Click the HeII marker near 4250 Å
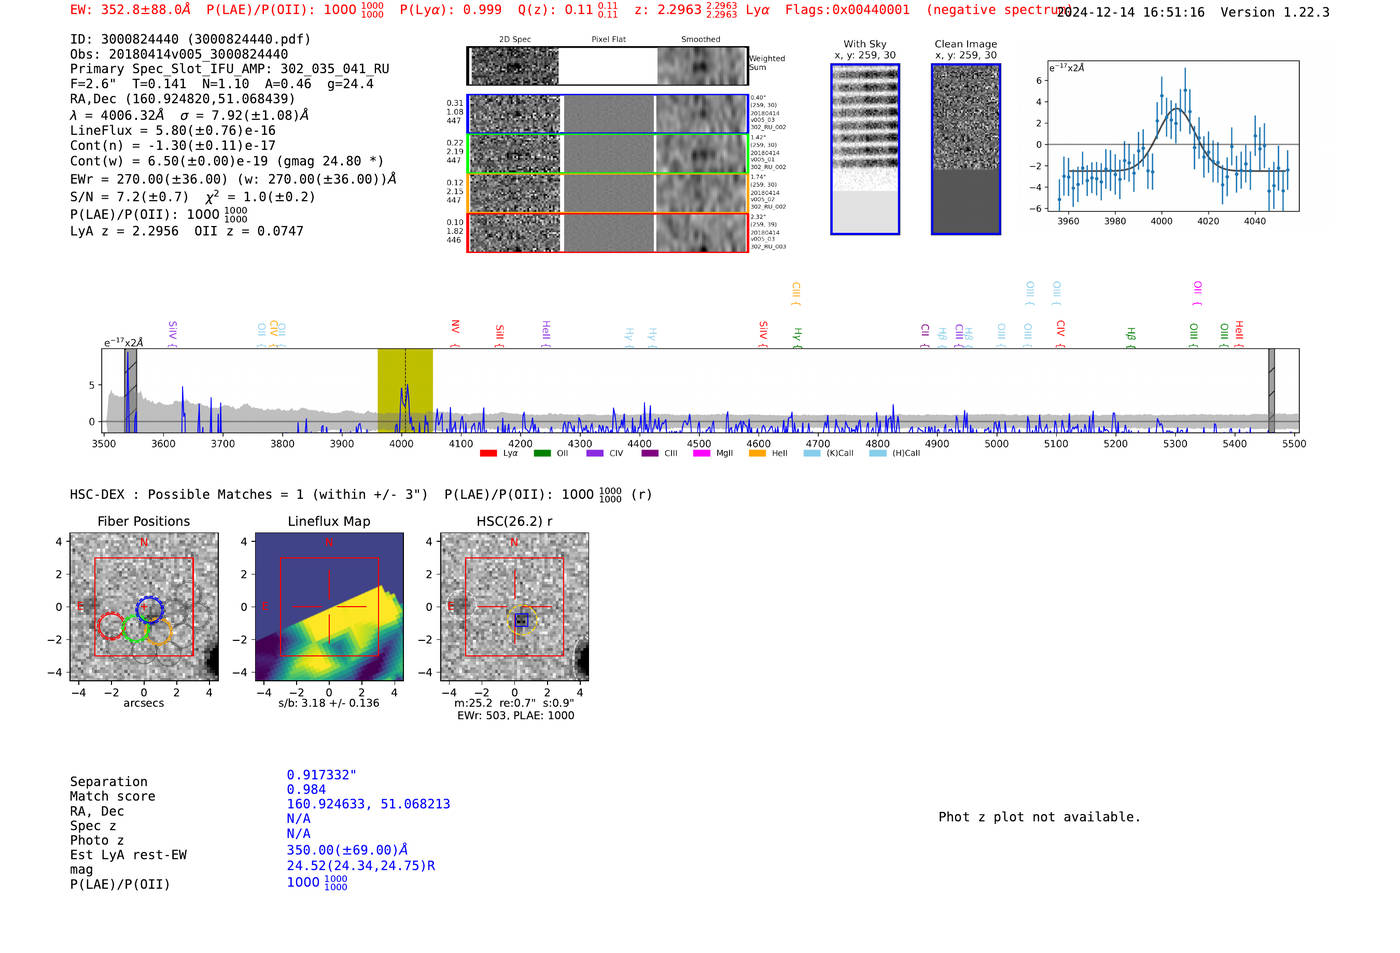The width and height of the screenshot is (1400, 953). (x=546, y=334)
